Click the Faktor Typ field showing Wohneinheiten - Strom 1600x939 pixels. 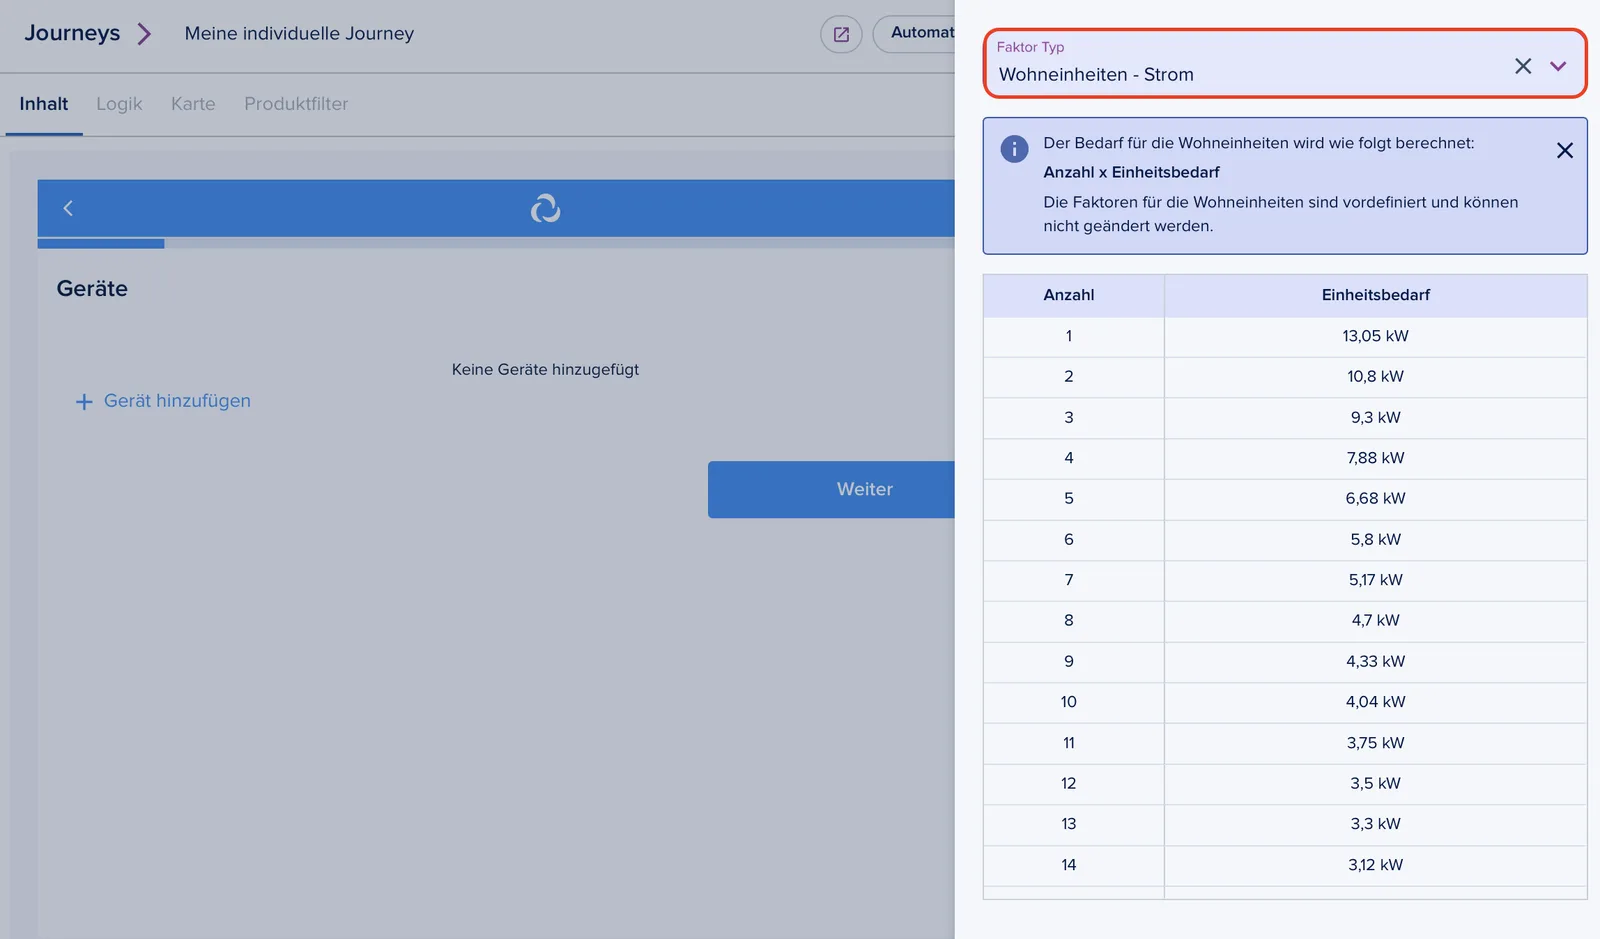pyautogui.click(x=1285, y=63)
